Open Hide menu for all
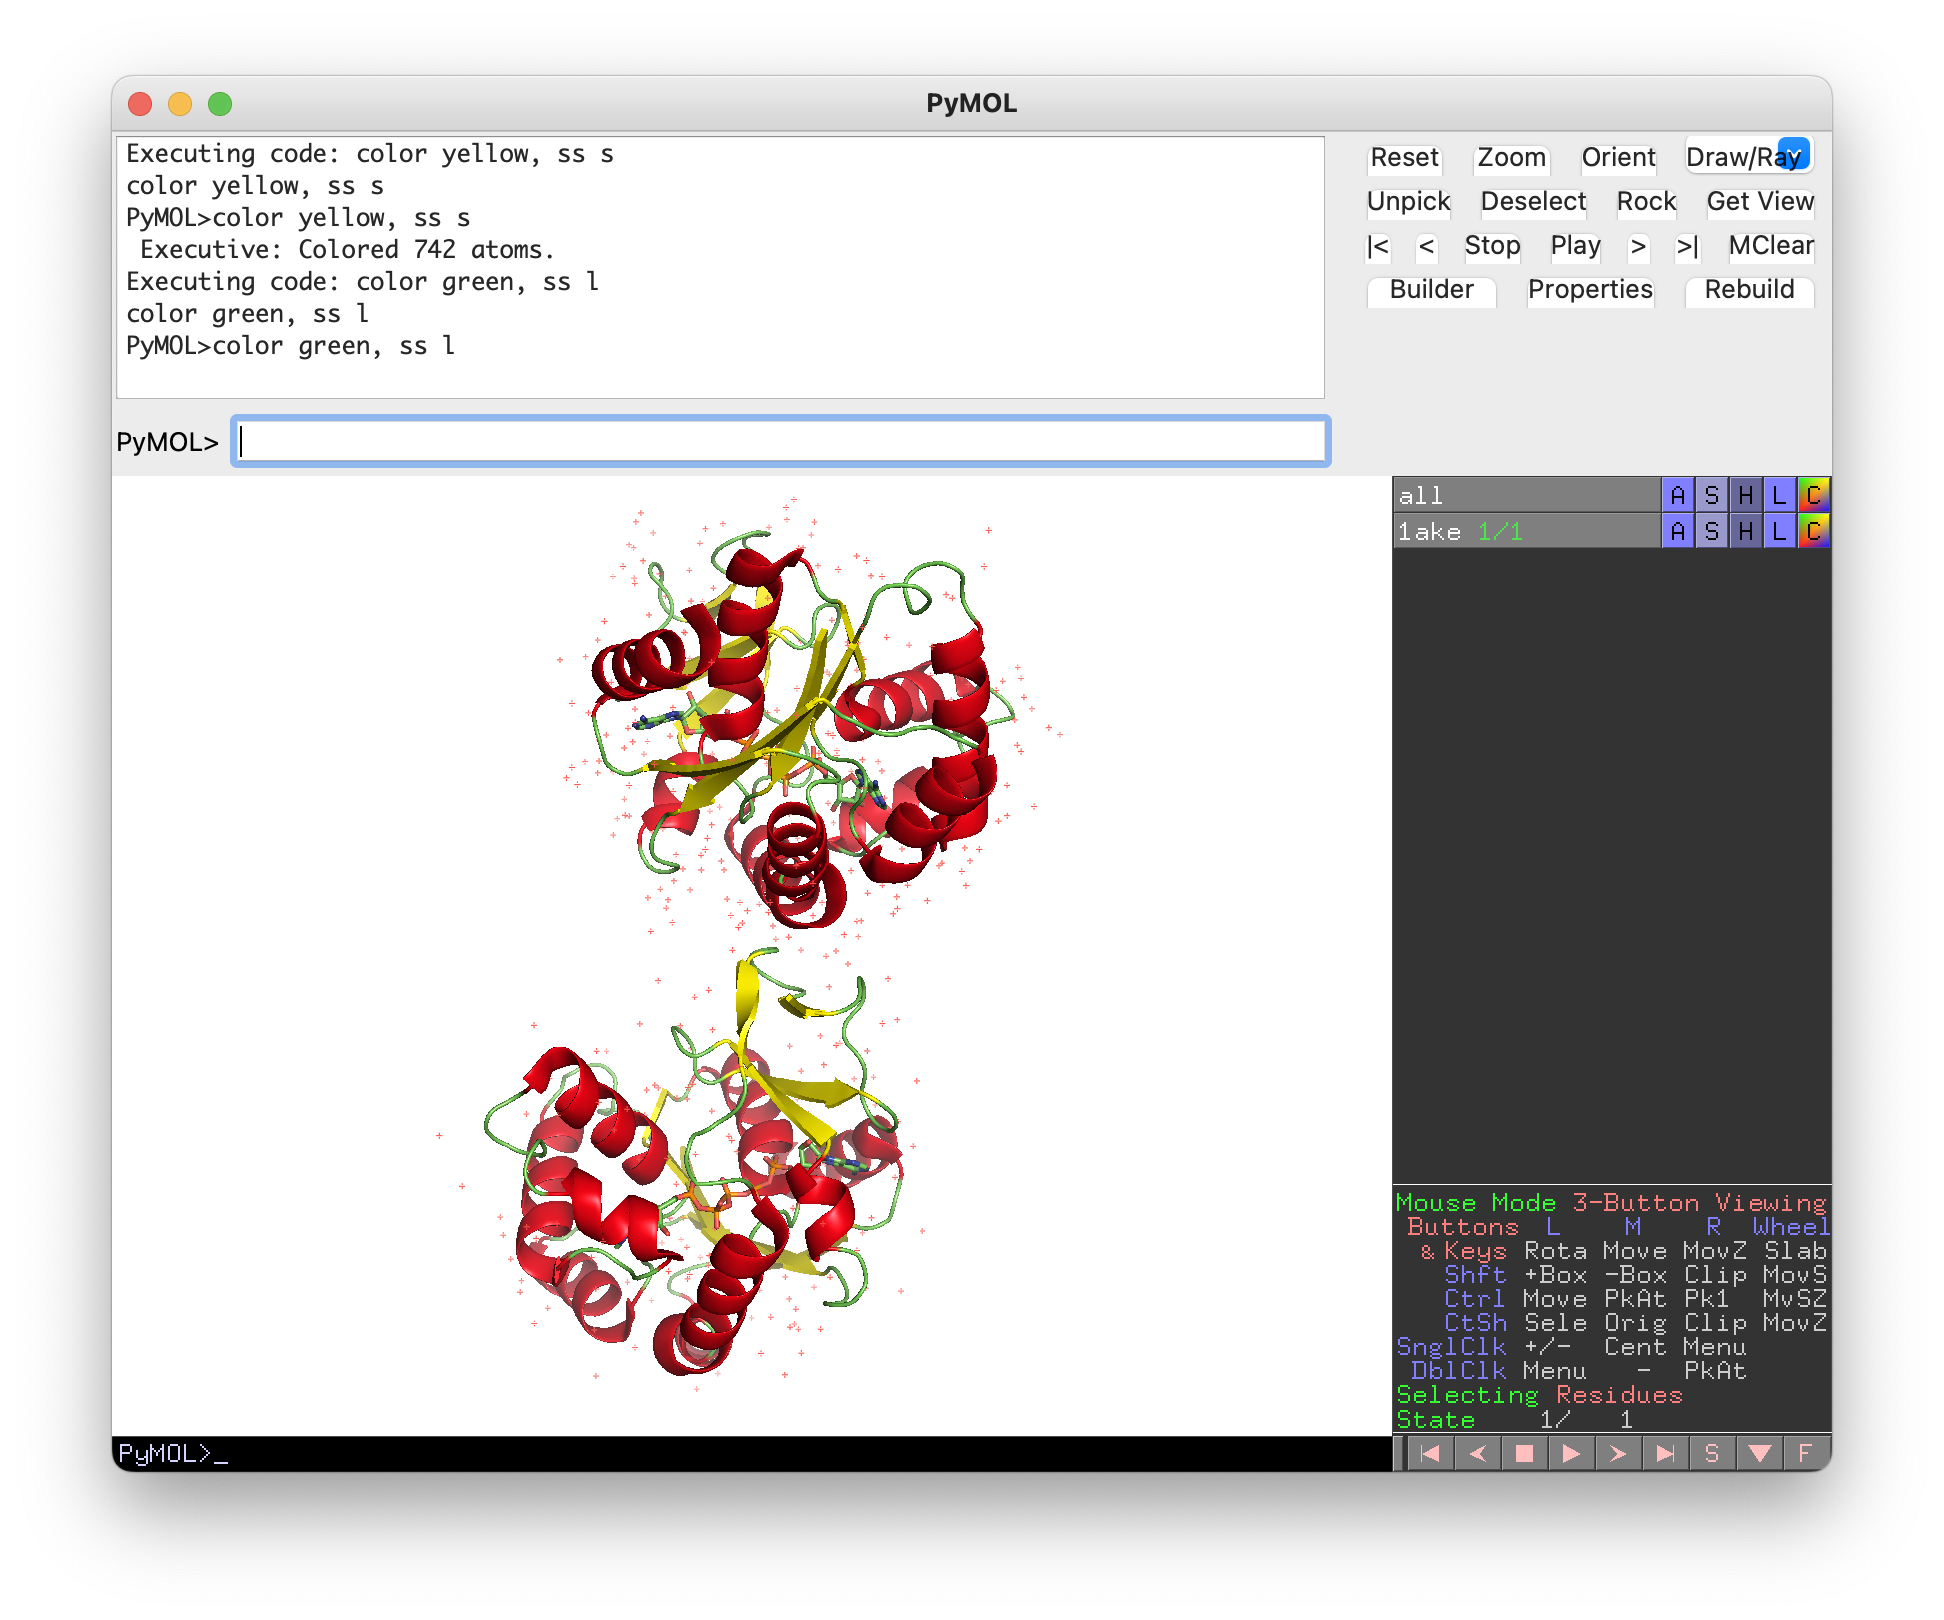The image size is (1944, 1620). tap(1746, 495)
